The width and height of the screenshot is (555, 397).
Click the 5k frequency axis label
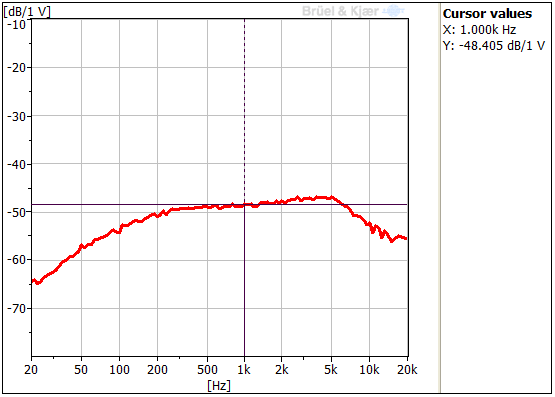pos(331,370)
